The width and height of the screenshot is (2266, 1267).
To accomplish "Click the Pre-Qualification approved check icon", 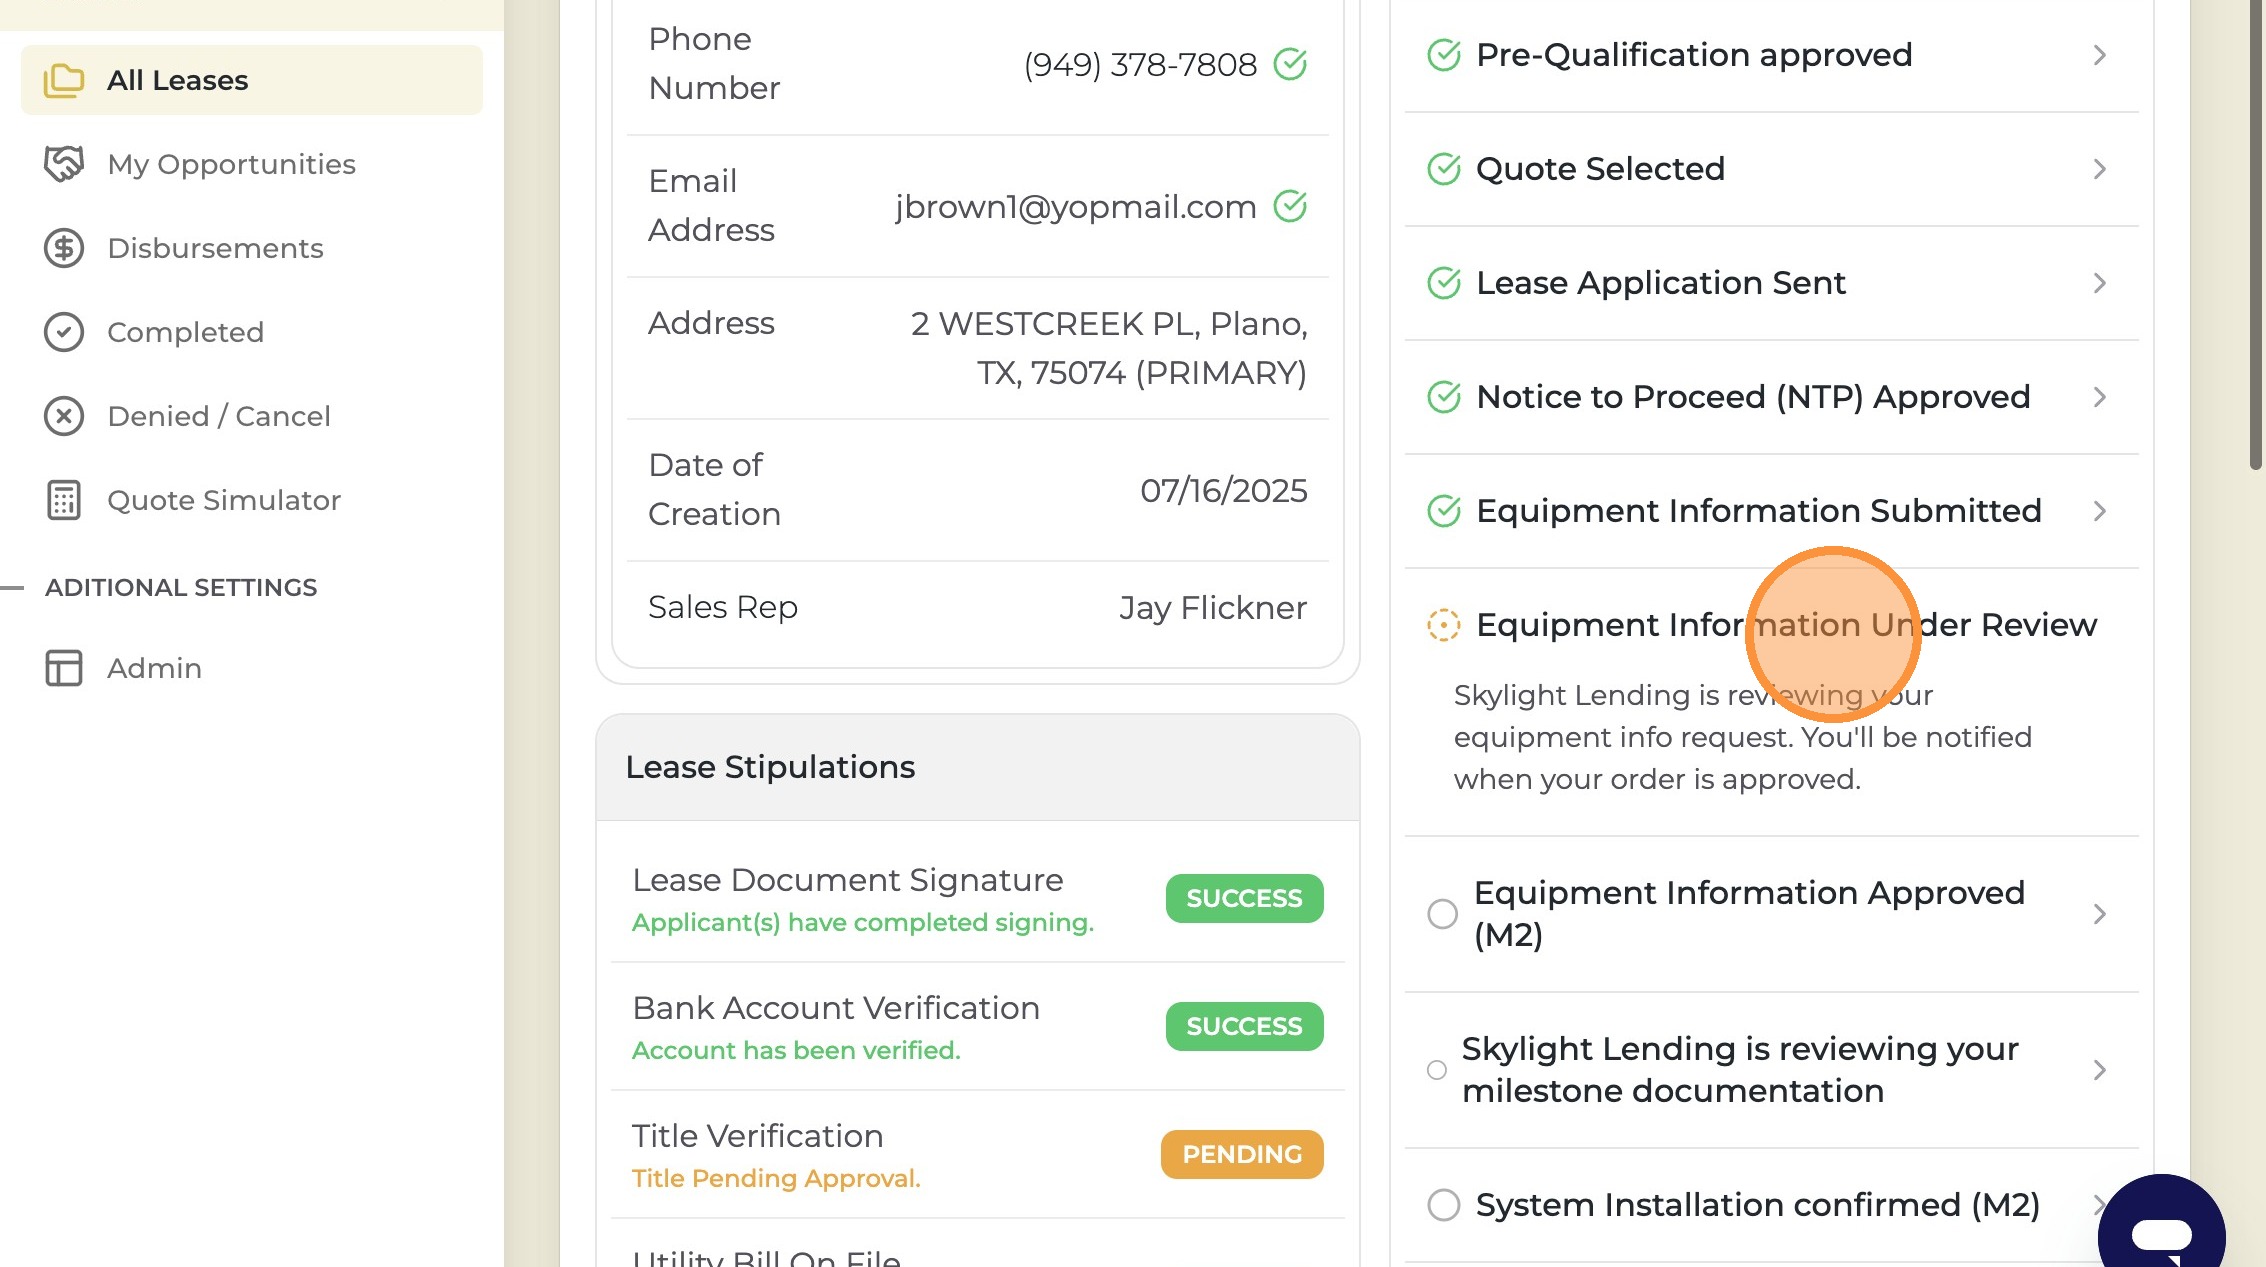I will 1444,55.
